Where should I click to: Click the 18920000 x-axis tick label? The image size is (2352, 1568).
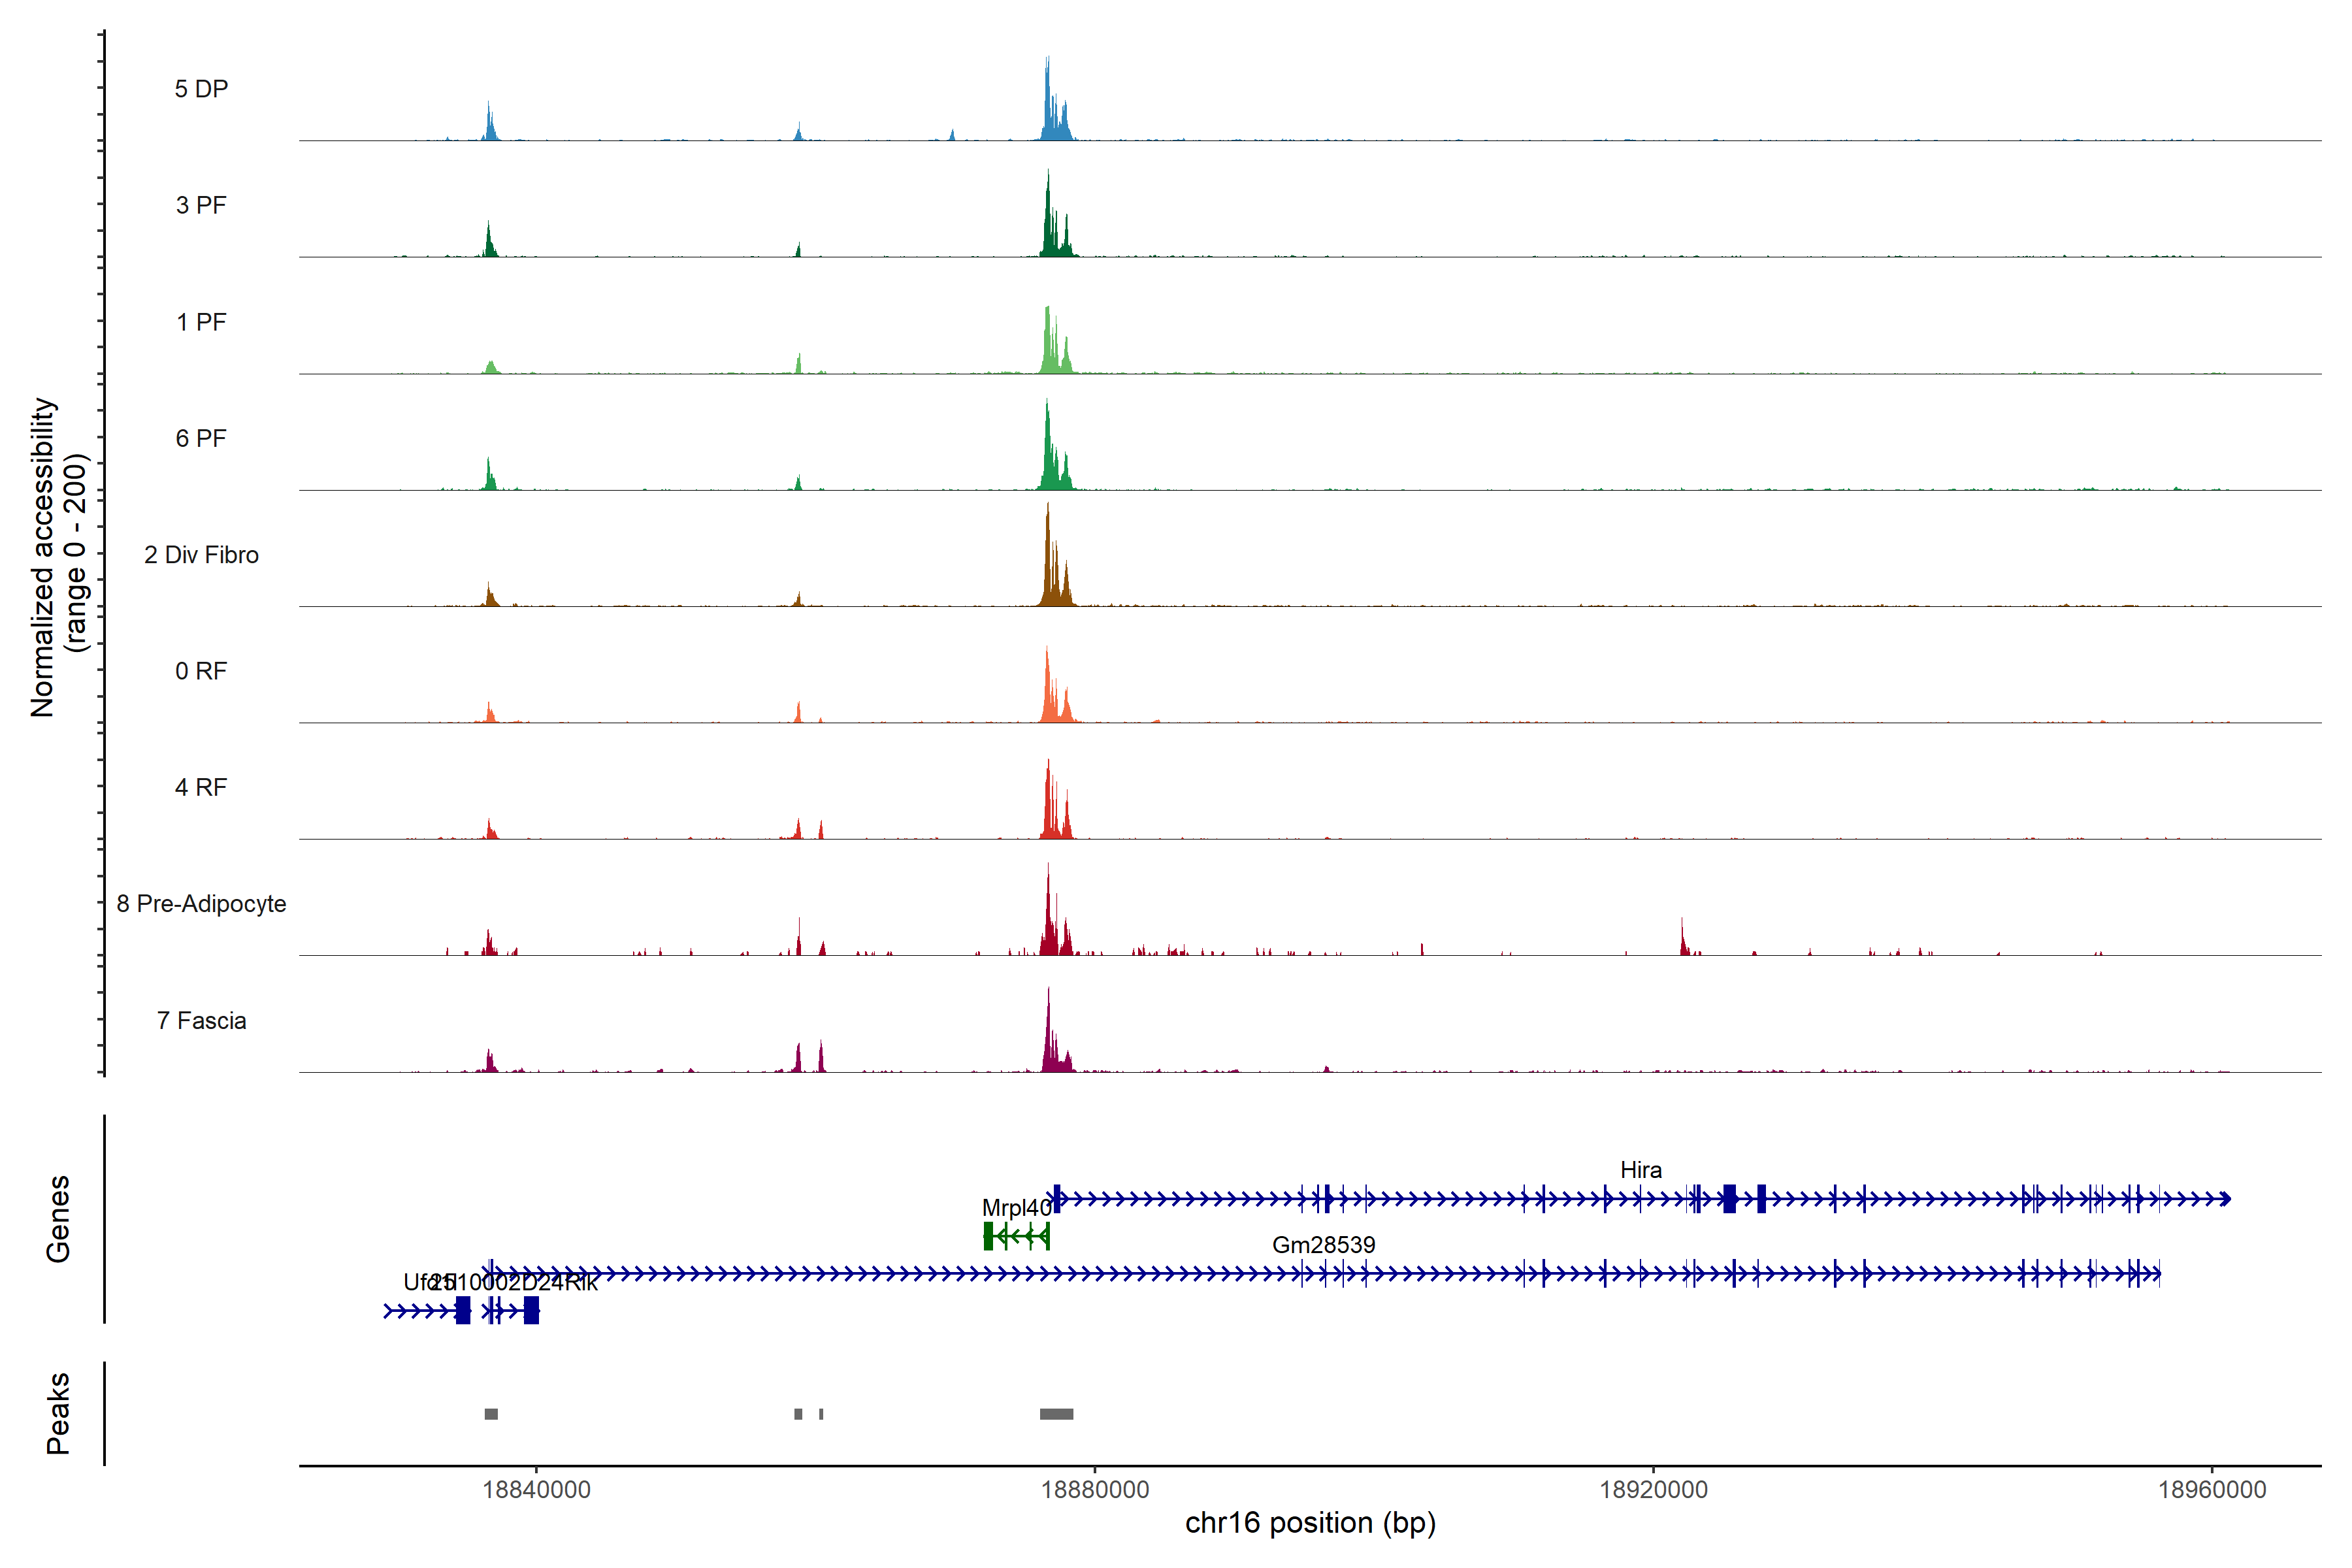(1653, 1490)
